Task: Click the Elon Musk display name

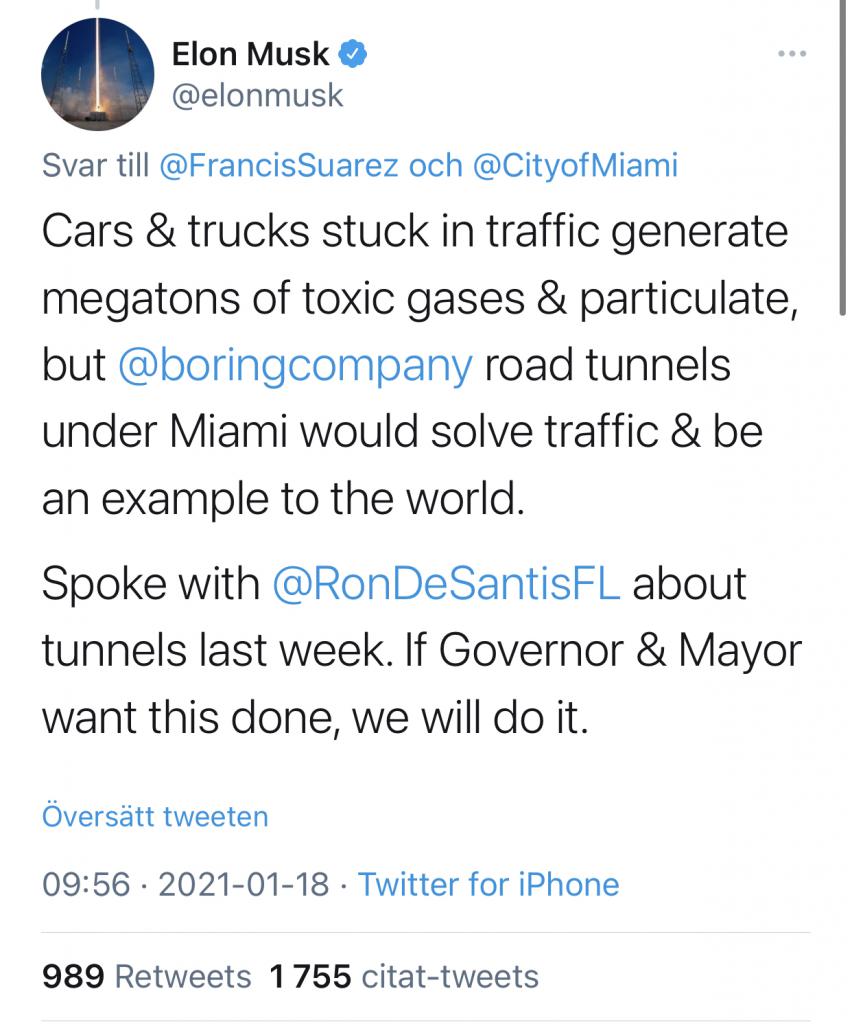Action: [251, 54]
